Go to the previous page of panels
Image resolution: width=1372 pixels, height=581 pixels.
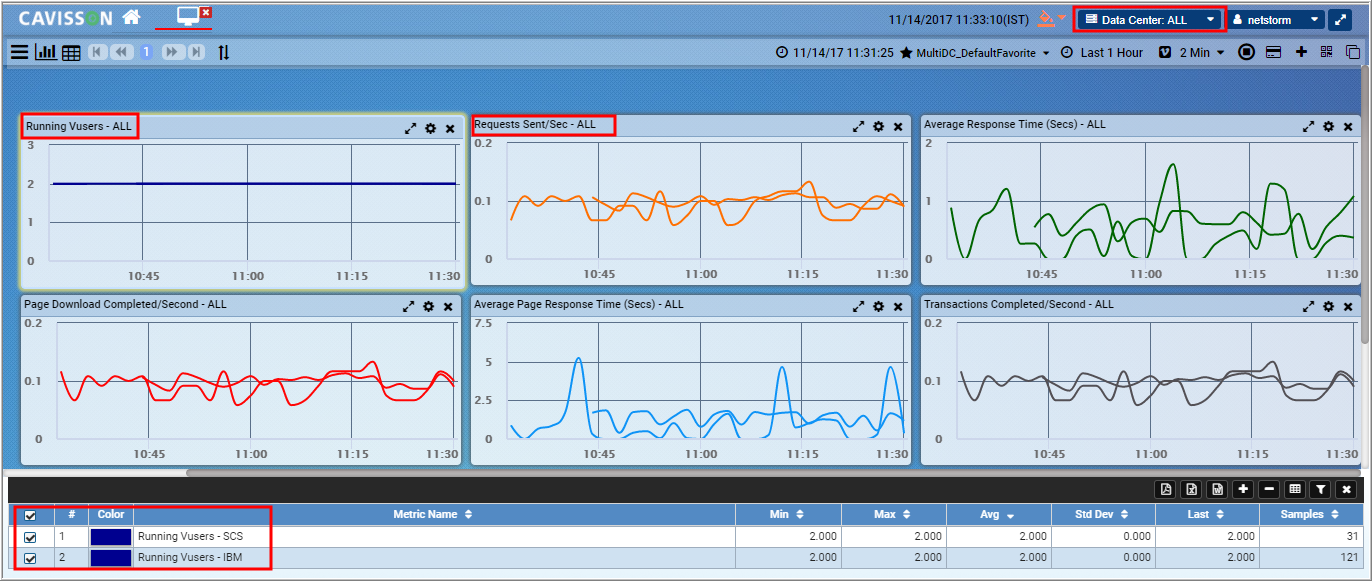pos(122,52)
